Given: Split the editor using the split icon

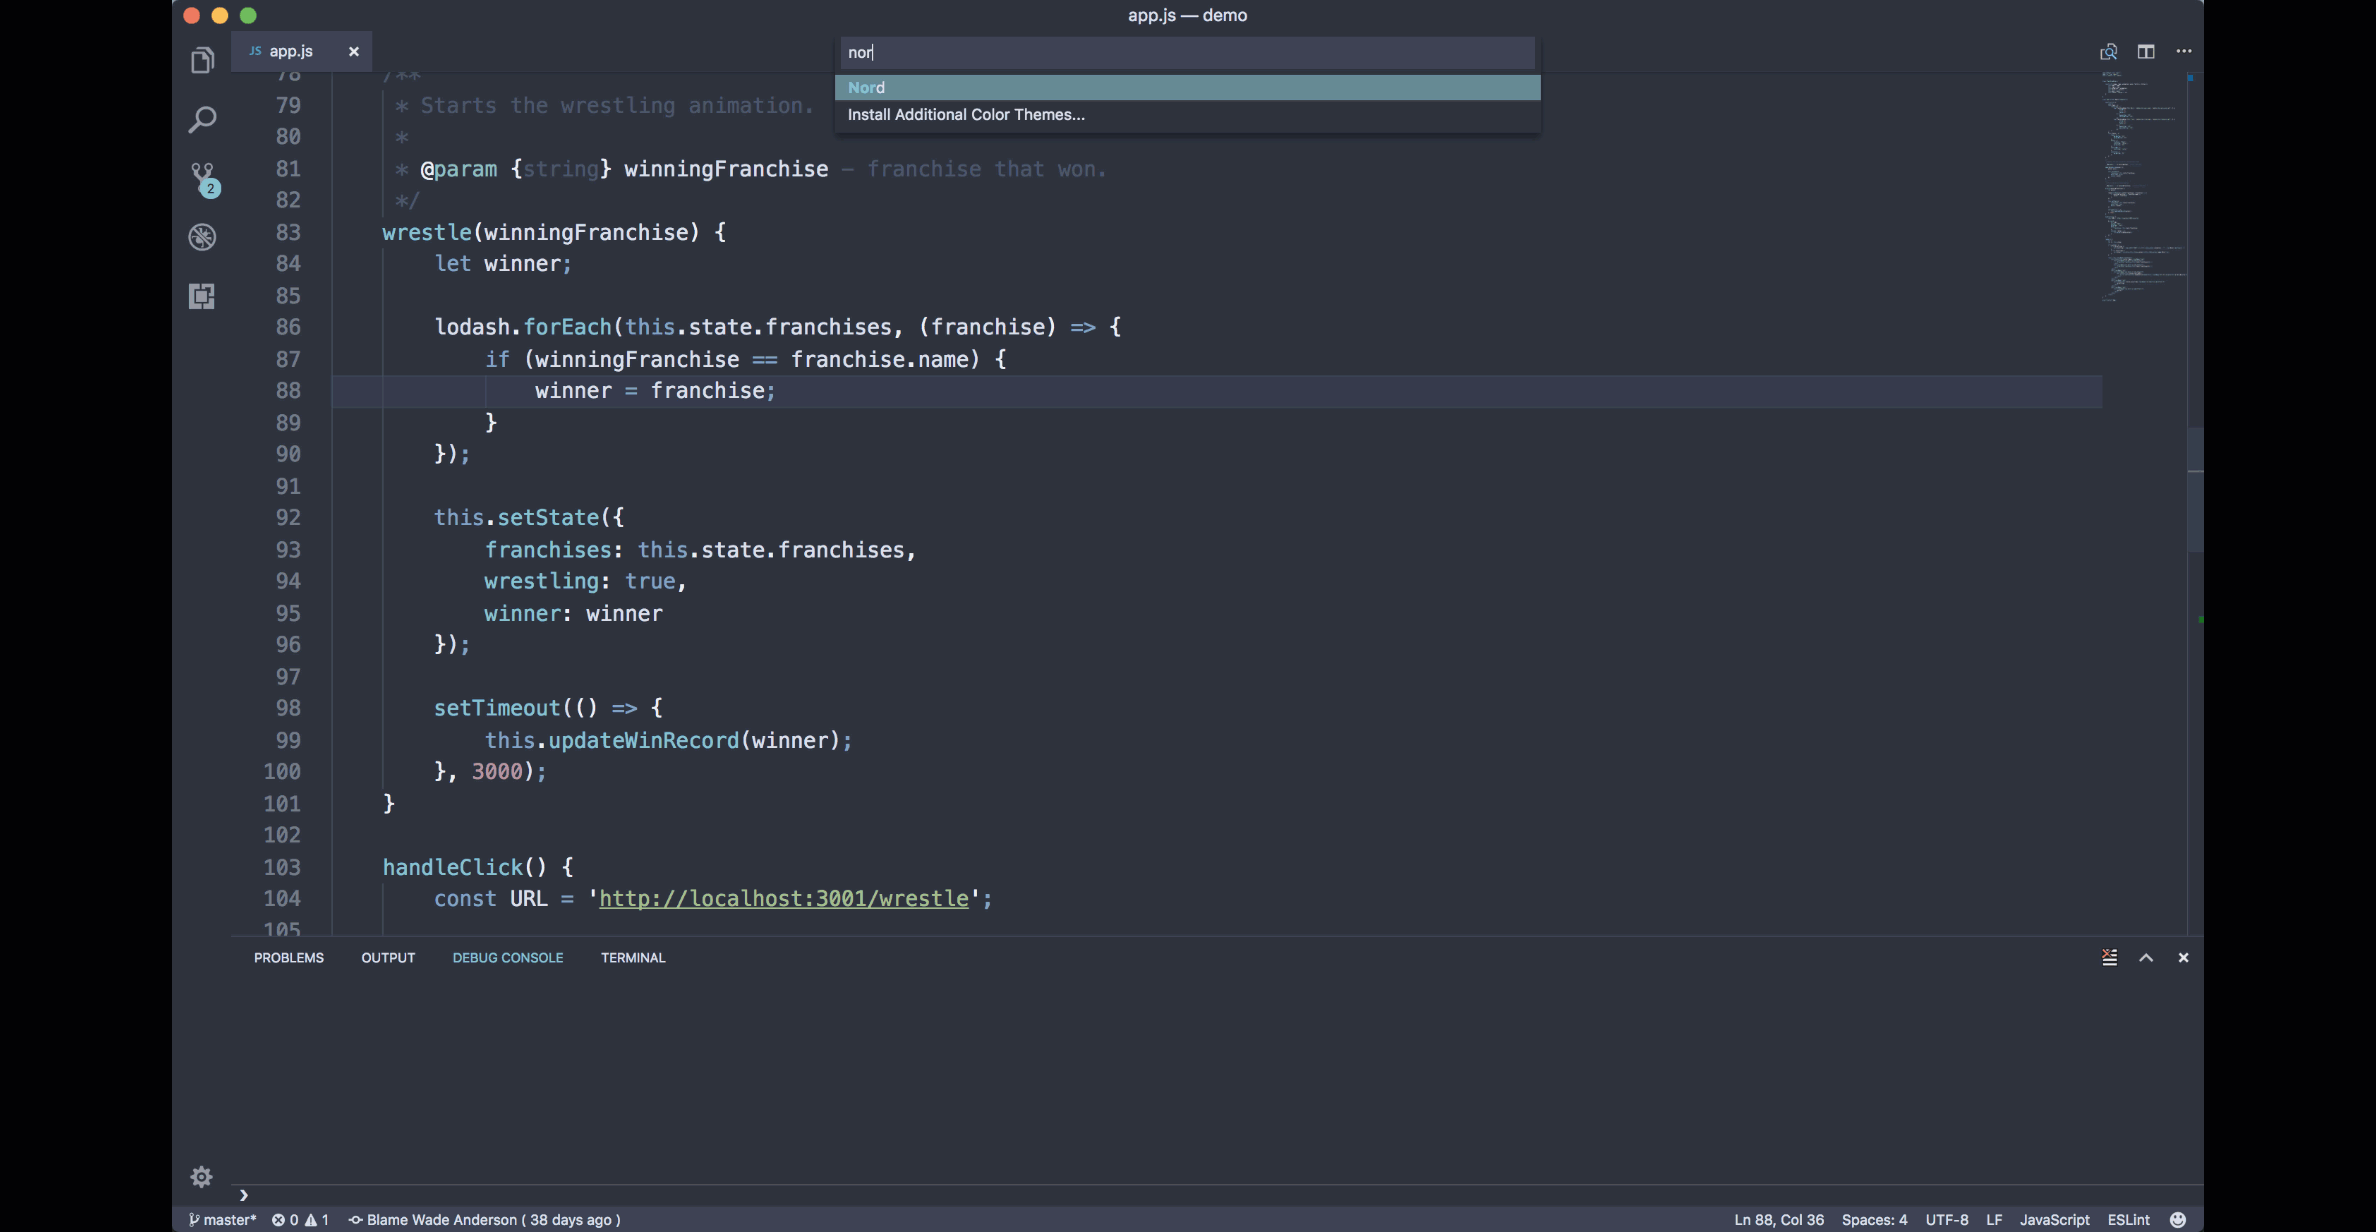Looking at the screenshot, I should tap(2146, 51).
